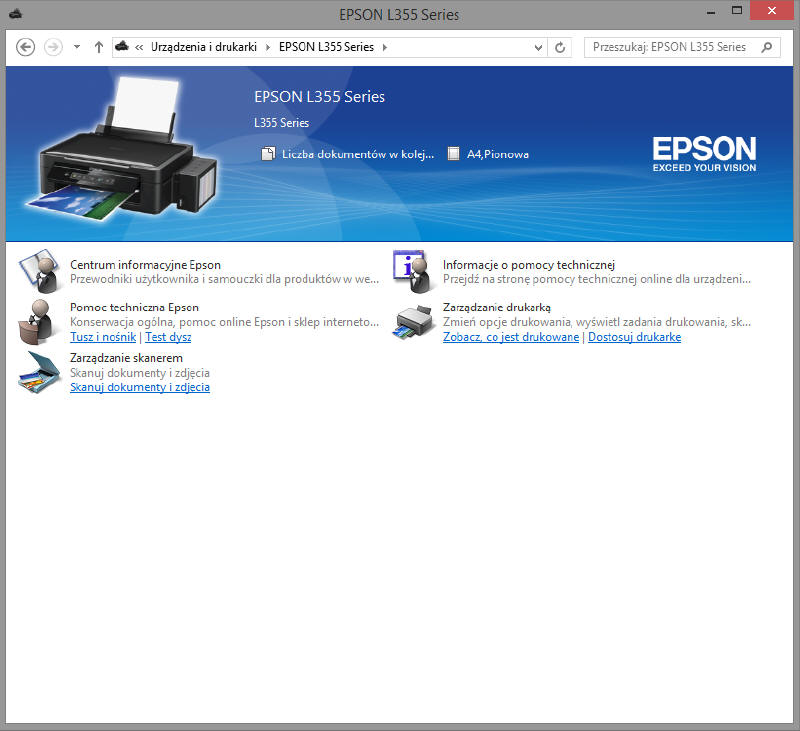Open the Test dysz link
Screen dimensions: 800x731
(x=168, y=337)
